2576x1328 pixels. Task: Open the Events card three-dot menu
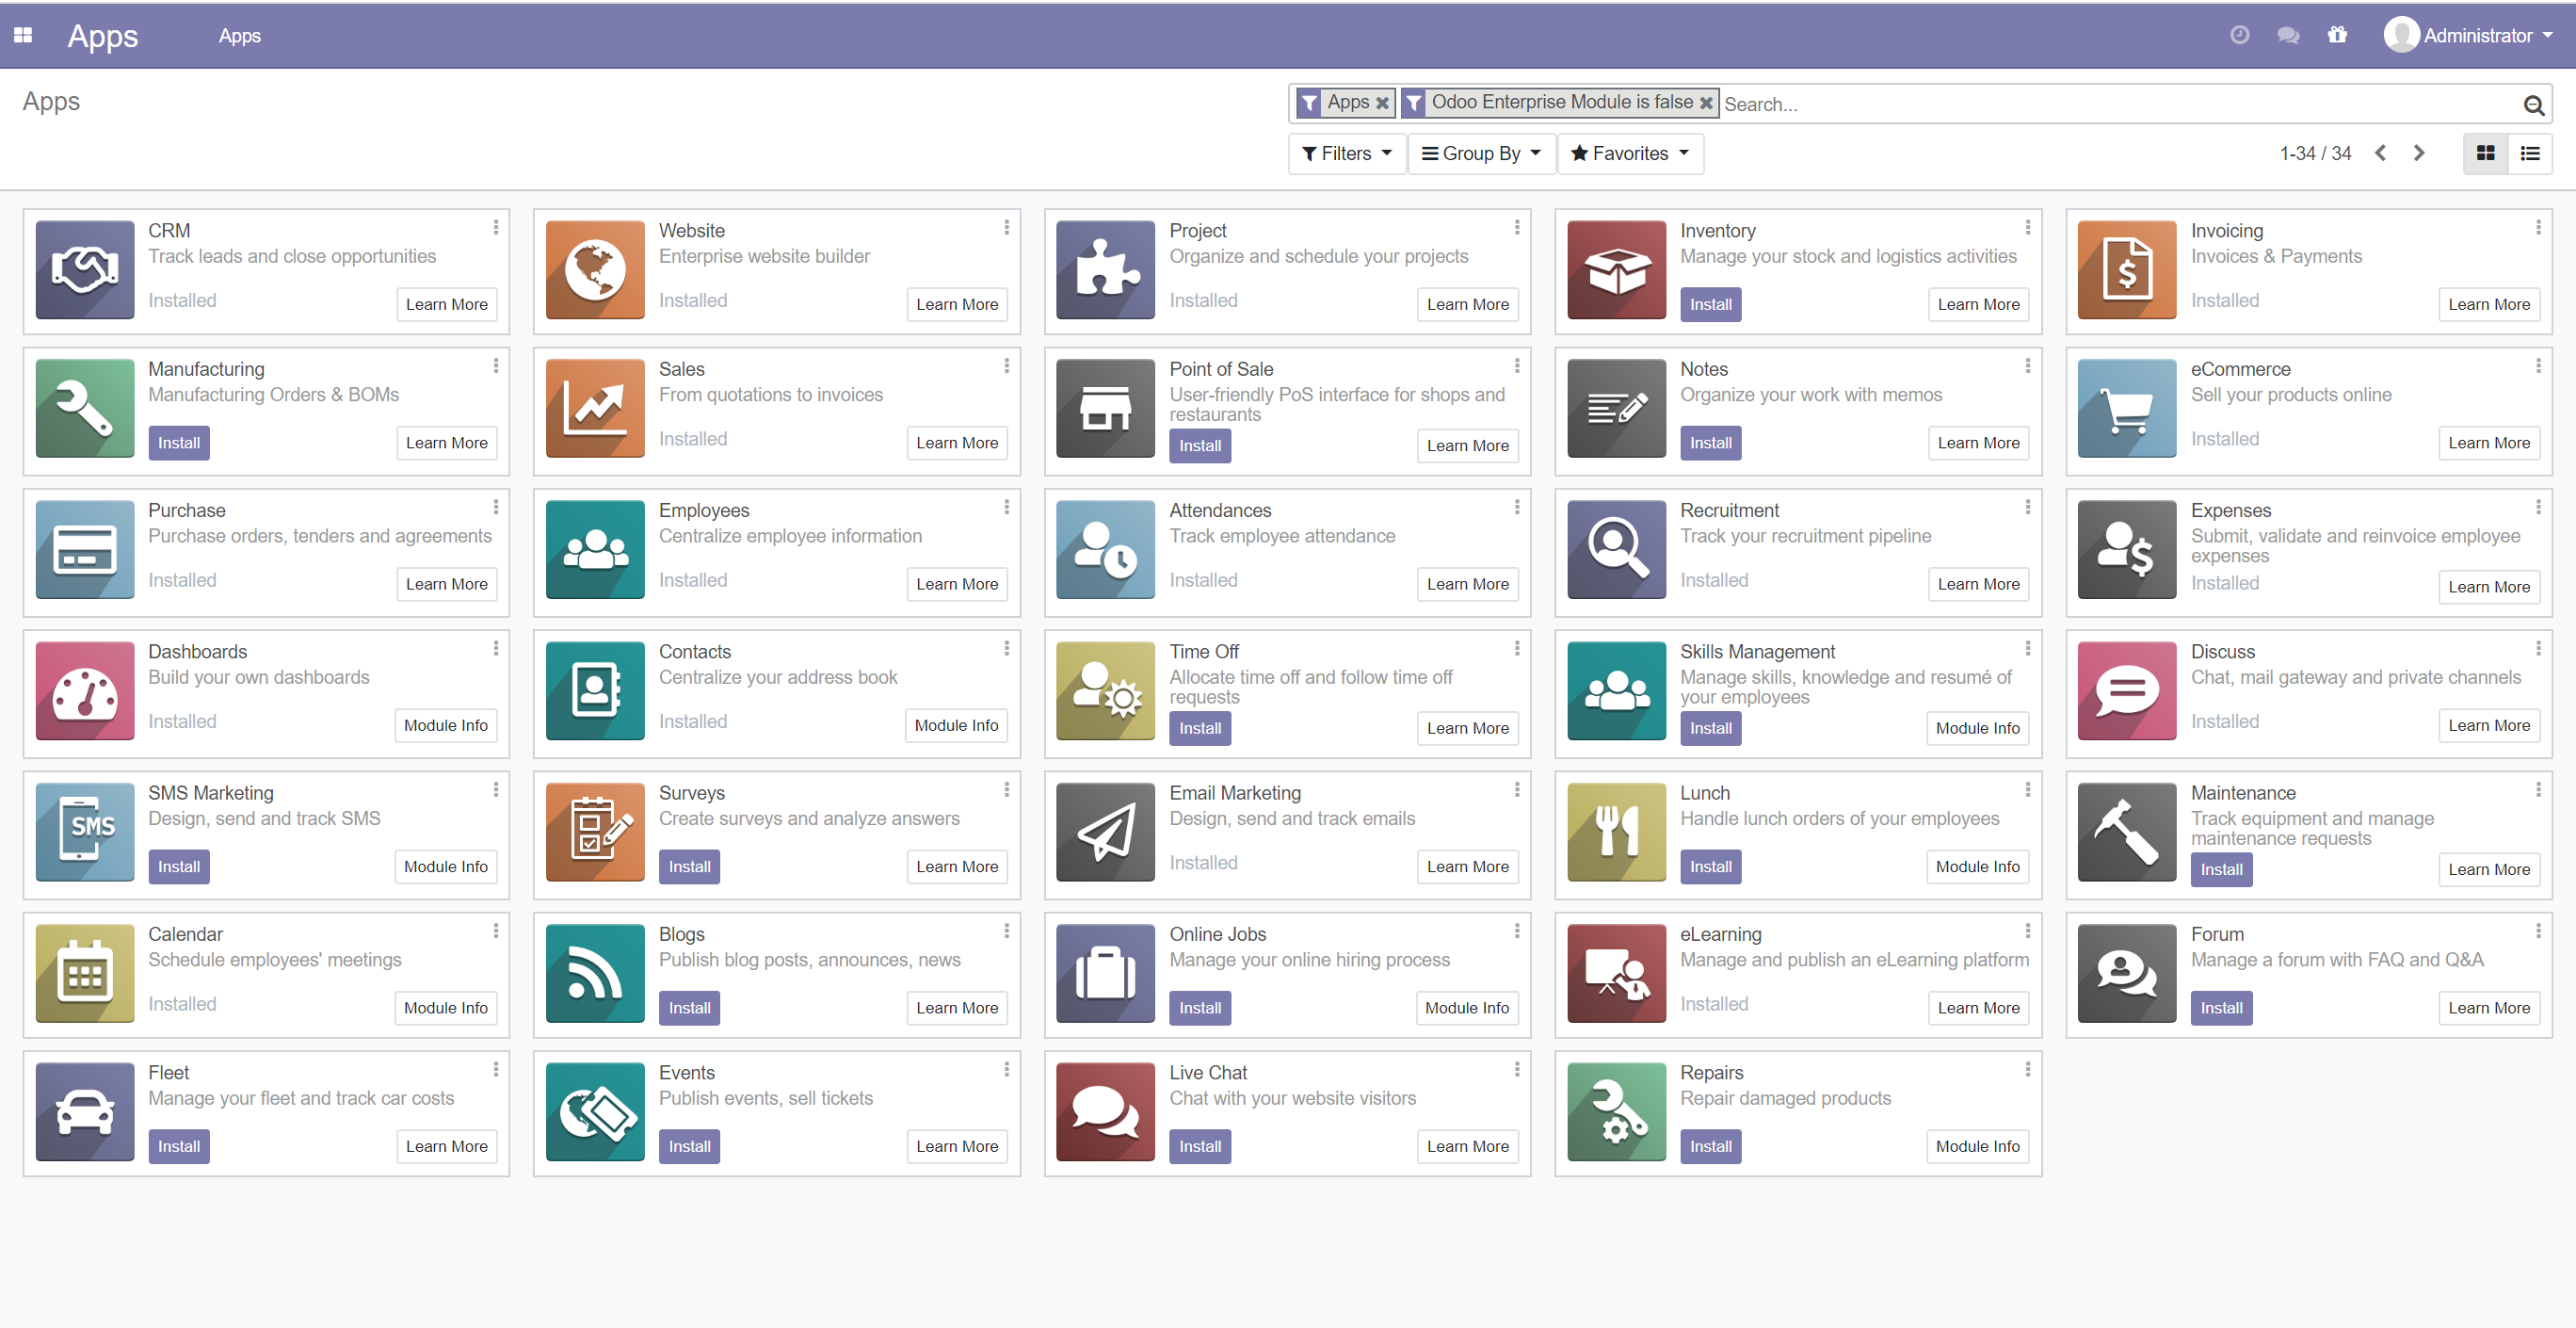point(1006,1070)
